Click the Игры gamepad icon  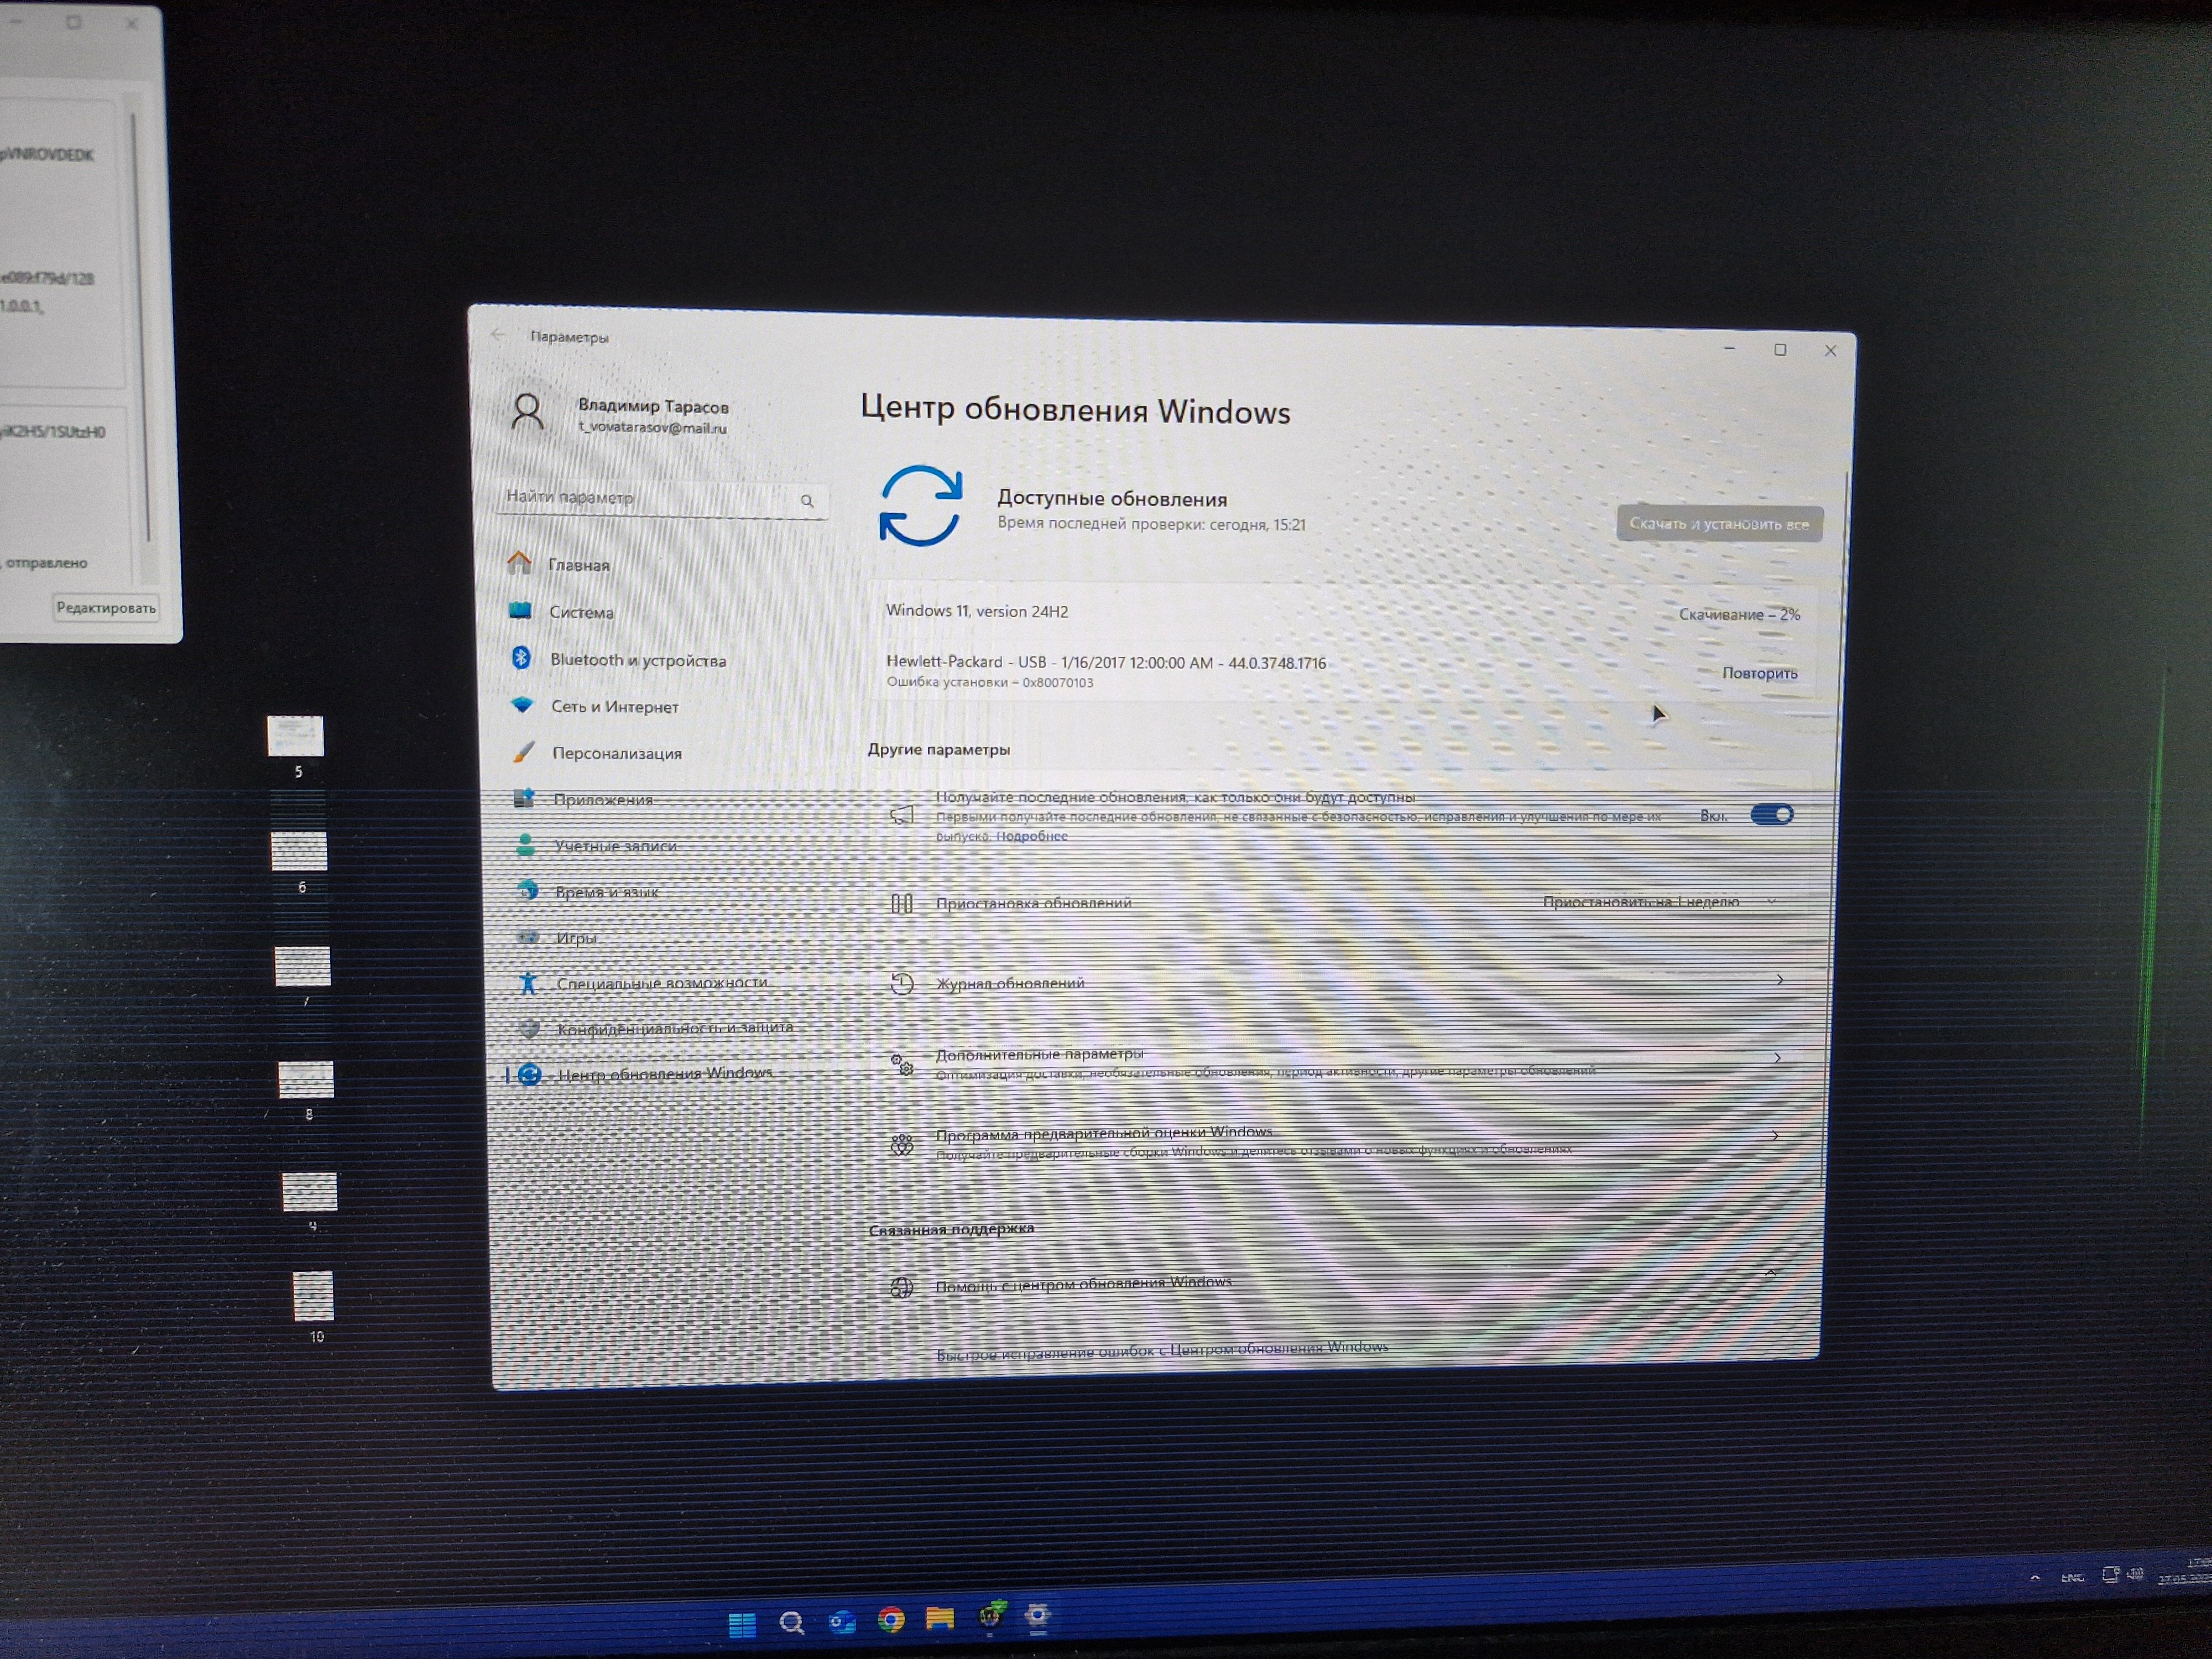pos(527,937)
